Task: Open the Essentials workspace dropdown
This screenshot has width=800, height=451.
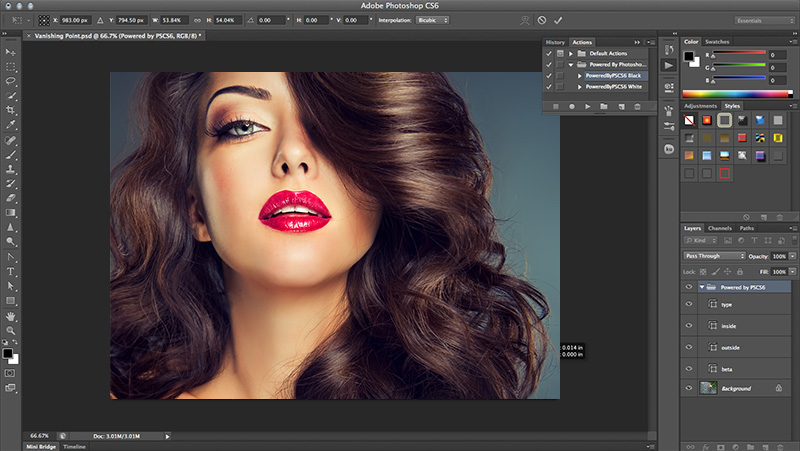Action: [x=765, y=20]
